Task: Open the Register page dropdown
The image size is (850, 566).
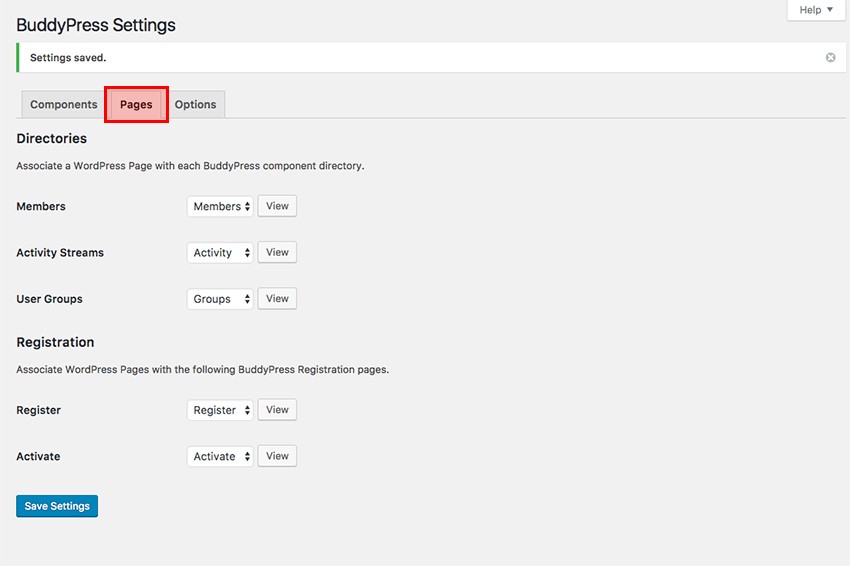Action: pyautogui.click(x=220, y=410)
